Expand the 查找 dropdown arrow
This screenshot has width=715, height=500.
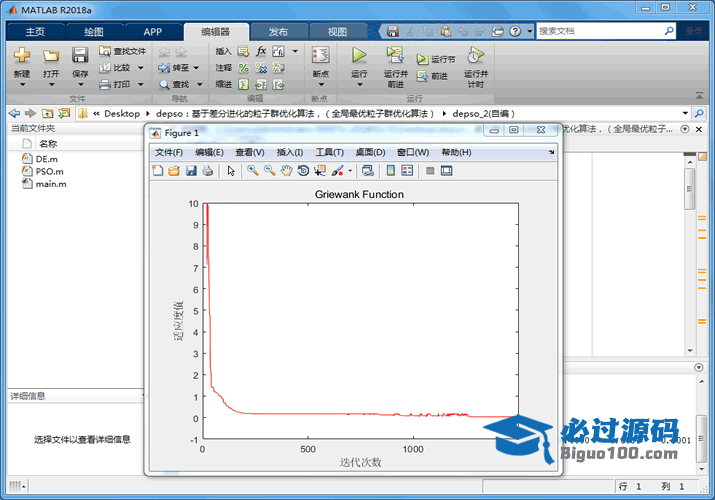[199, 84]
